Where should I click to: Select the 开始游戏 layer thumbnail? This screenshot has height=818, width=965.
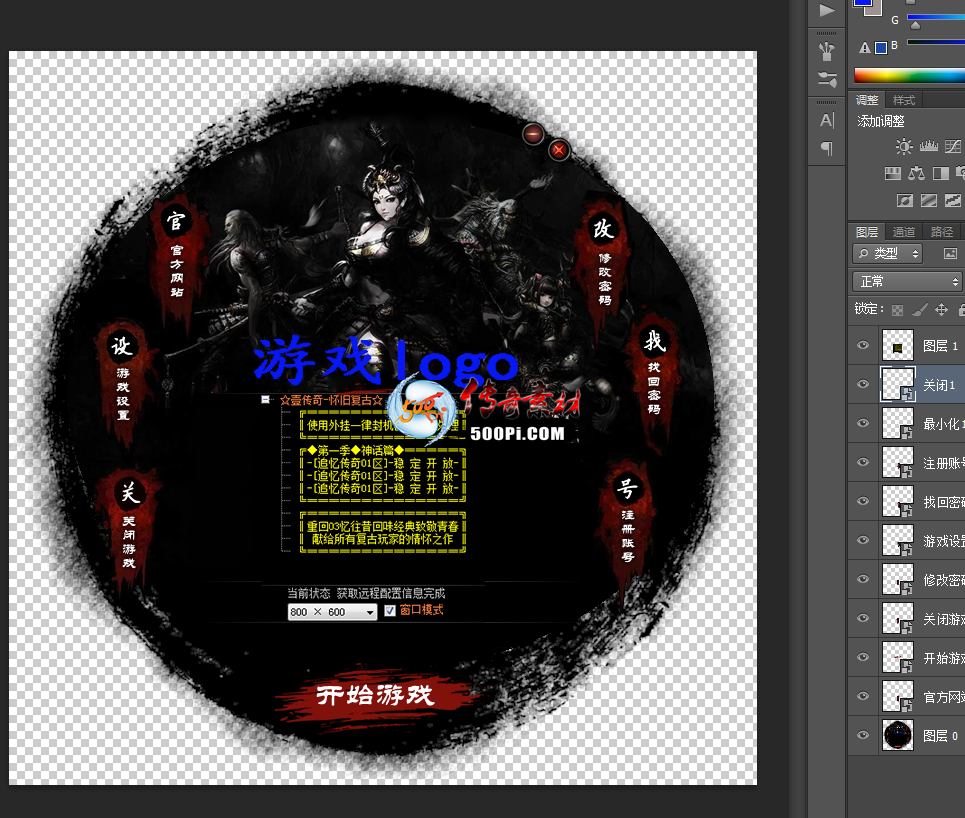tap(898, 657)
